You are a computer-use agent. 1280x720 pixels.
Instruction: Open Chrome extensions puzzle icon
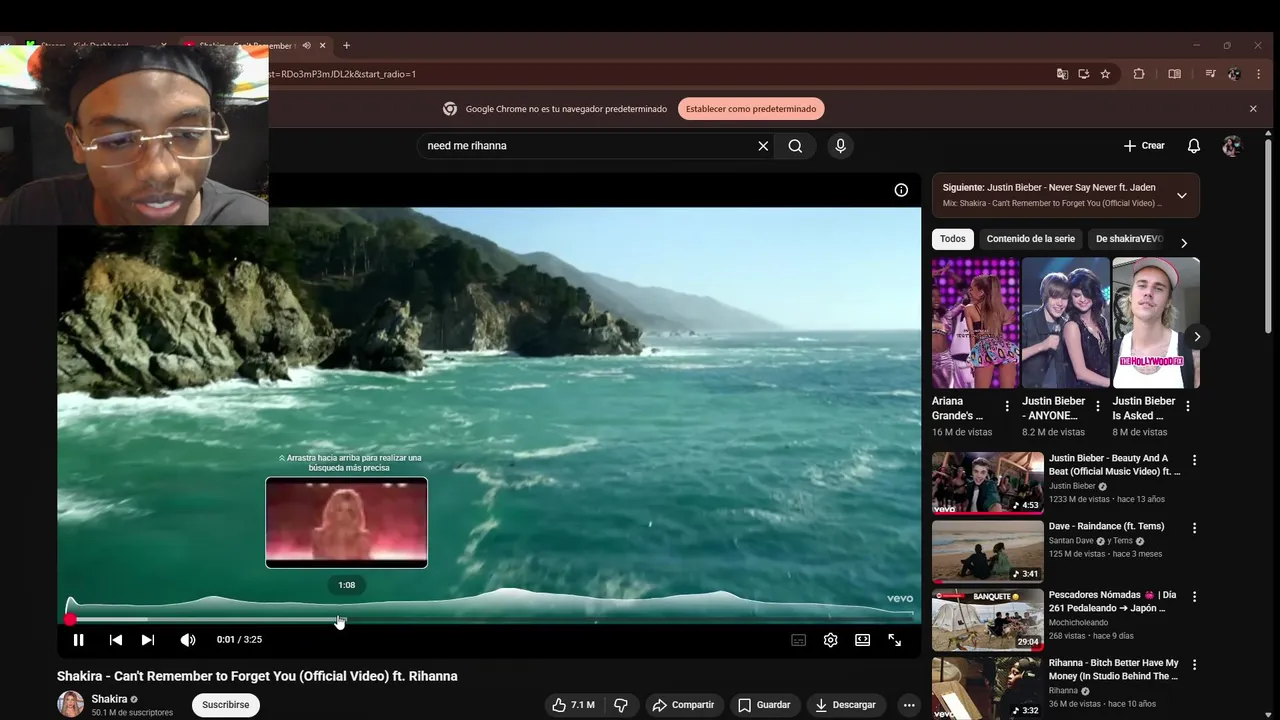(x=1139, y=74)
